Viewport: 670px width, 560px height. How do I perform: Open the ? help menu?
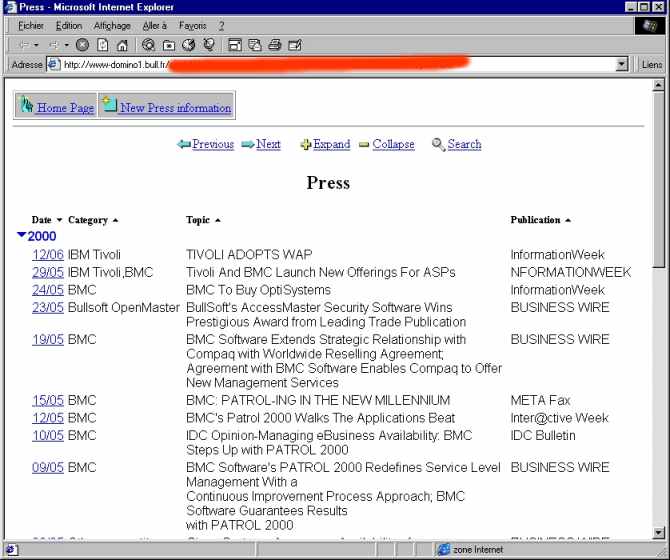click(x=221, y=26)
